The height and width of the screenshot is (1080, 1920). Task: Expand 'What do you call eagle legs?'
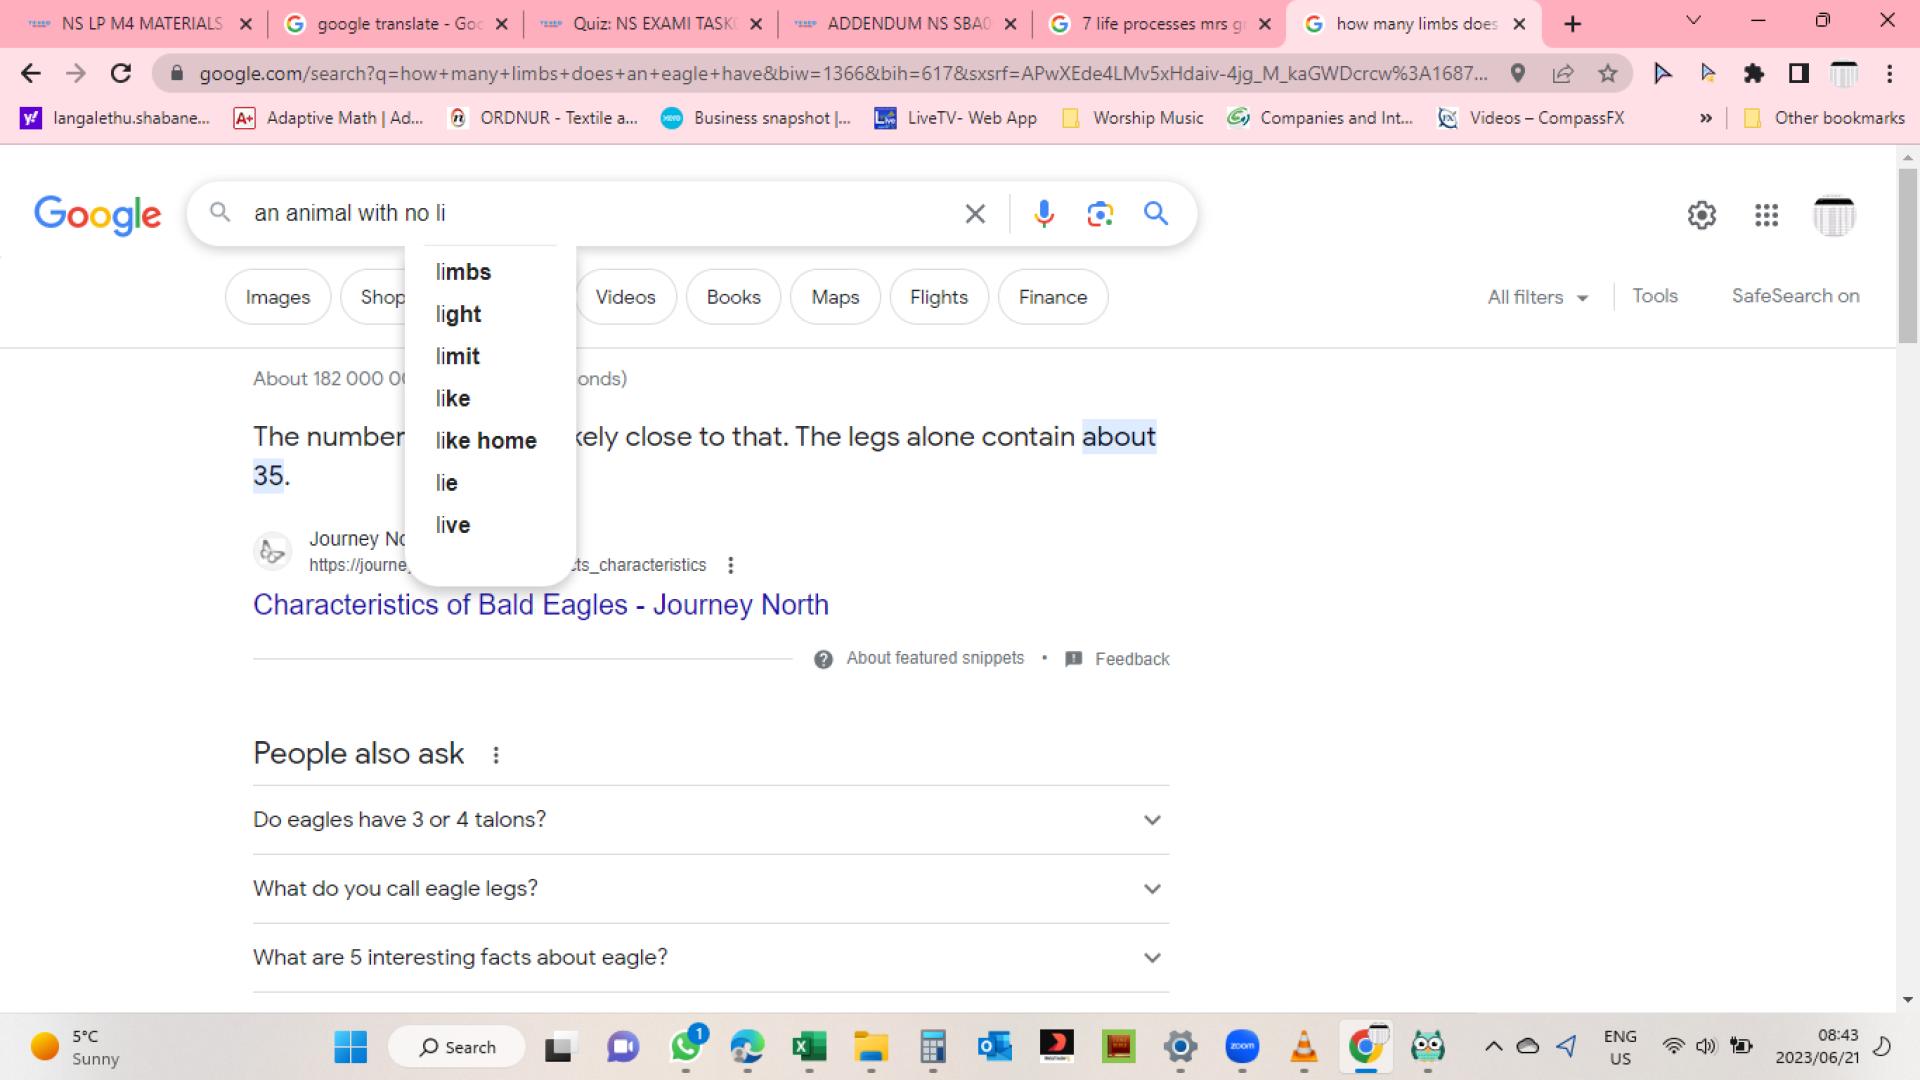click(x=711, y=889)
